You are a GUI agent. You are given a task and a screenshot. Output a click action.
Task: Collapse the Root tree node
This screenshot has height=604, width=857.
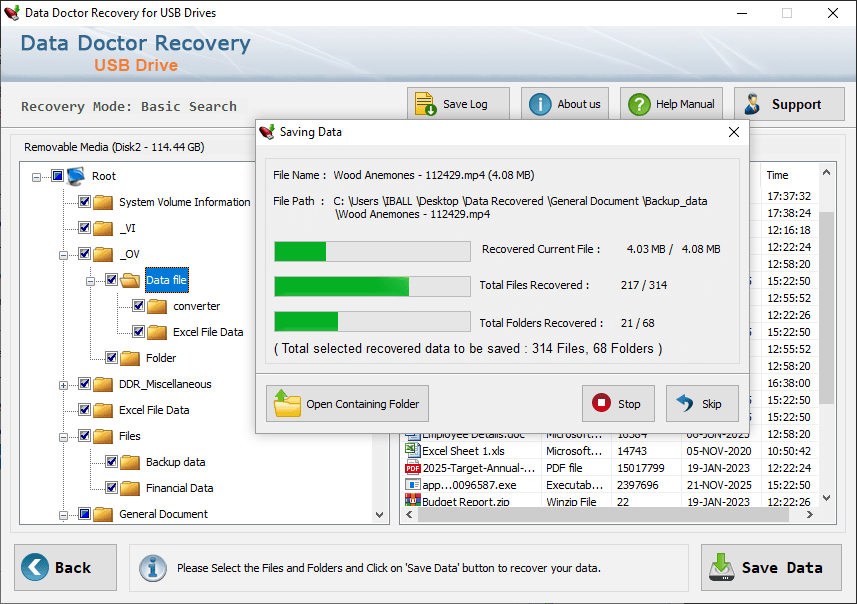36,177
